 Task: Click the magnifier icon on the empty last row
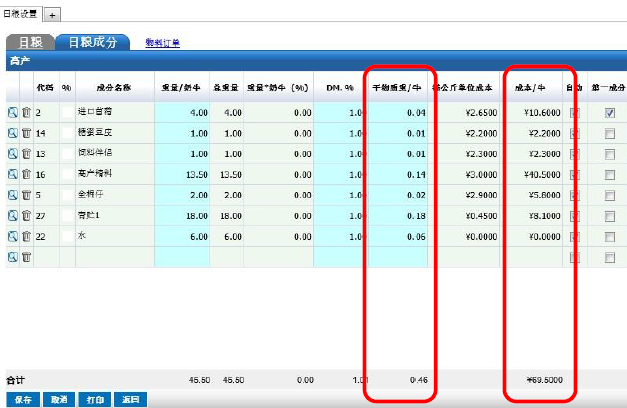click(x=13, y=257)
